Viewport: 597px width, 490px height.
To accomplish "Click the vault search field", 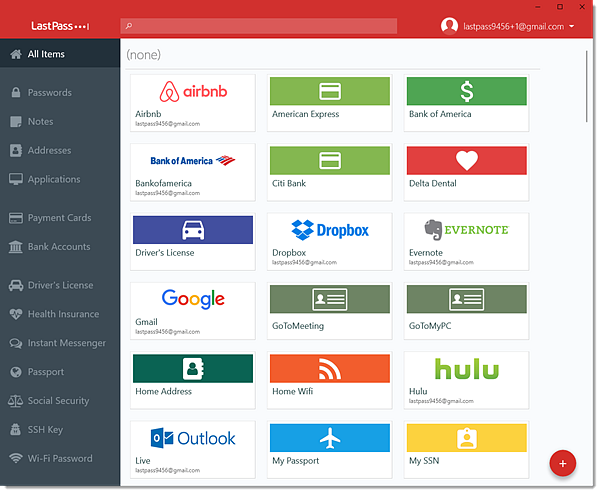I will click(259, 26).
